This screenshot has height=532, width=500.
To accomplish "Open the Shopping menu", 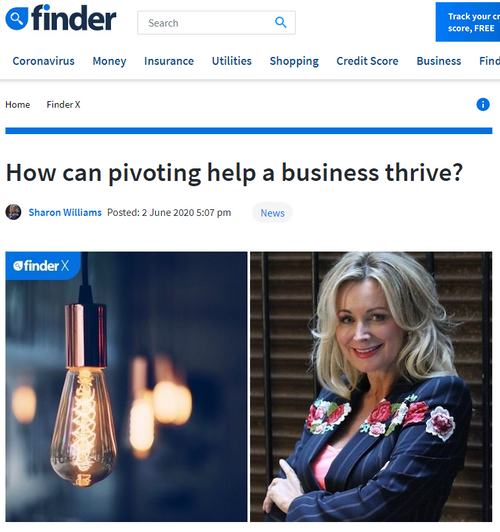I will coord(294,61).
